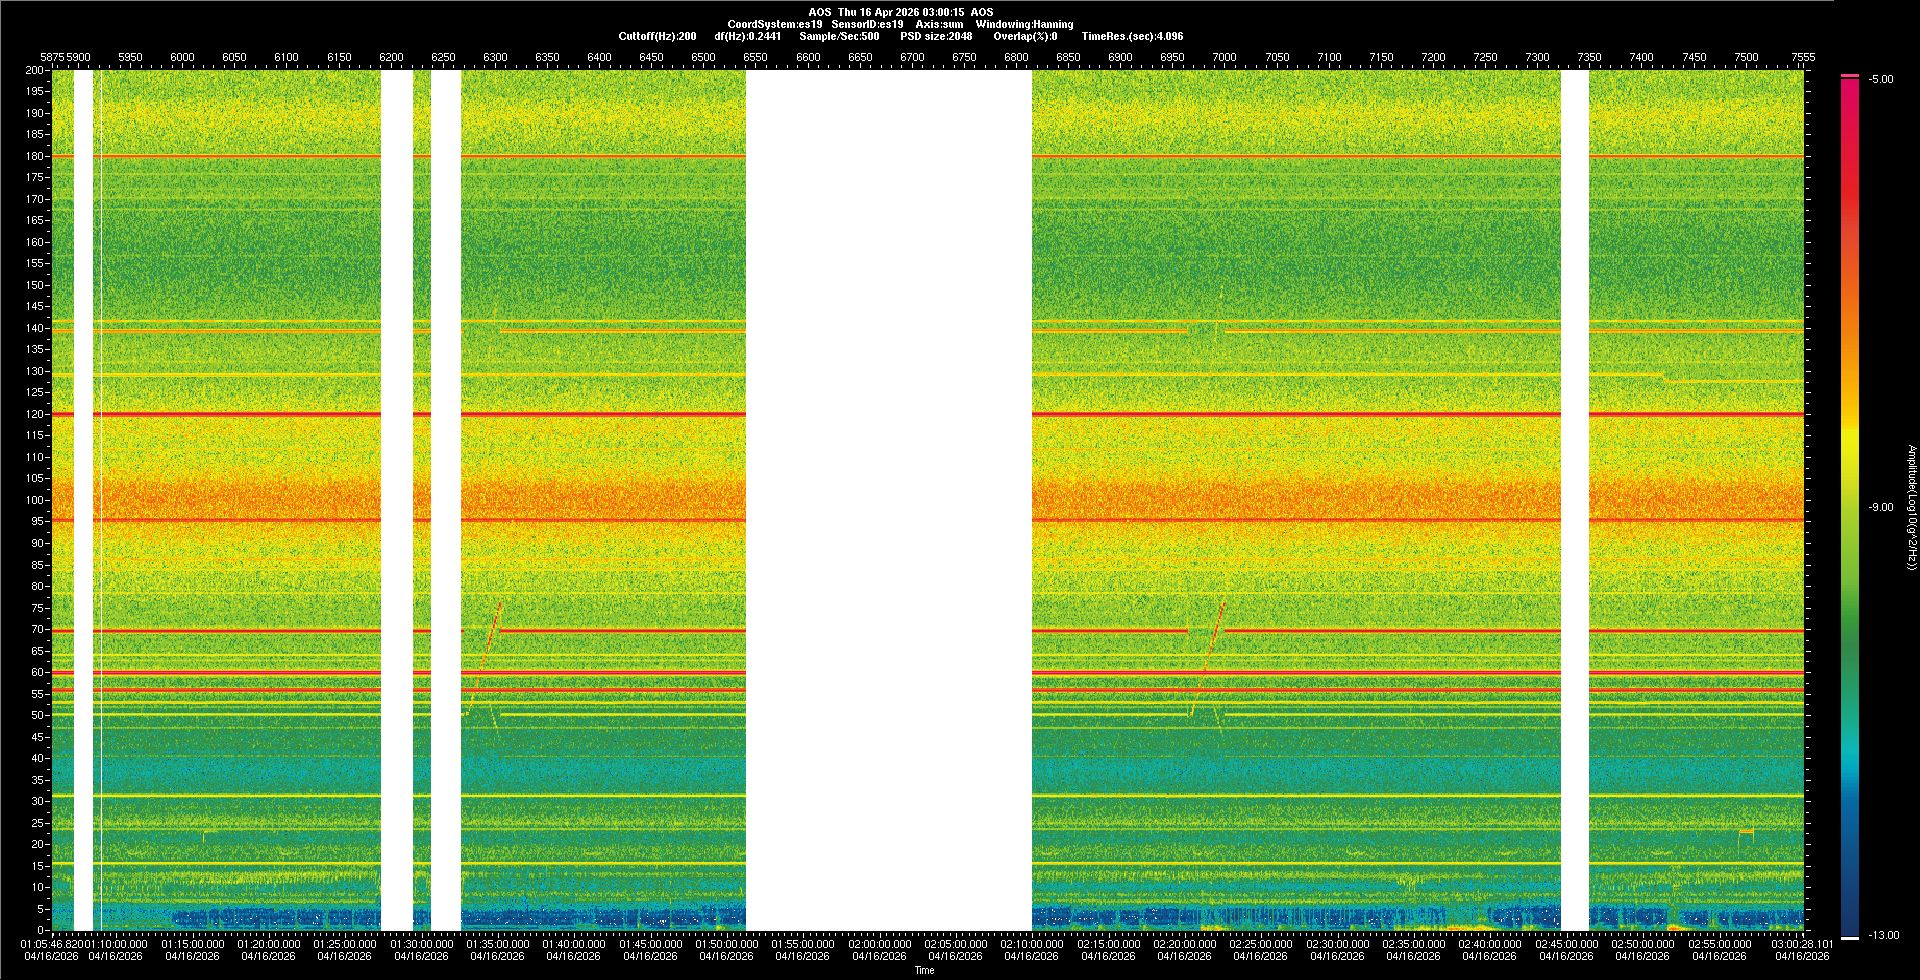This screenshot has width=1920, height=980.
Task: Click the 120 Hz frequency axis label
Action: pyautogui.click(x=35, y=414)
